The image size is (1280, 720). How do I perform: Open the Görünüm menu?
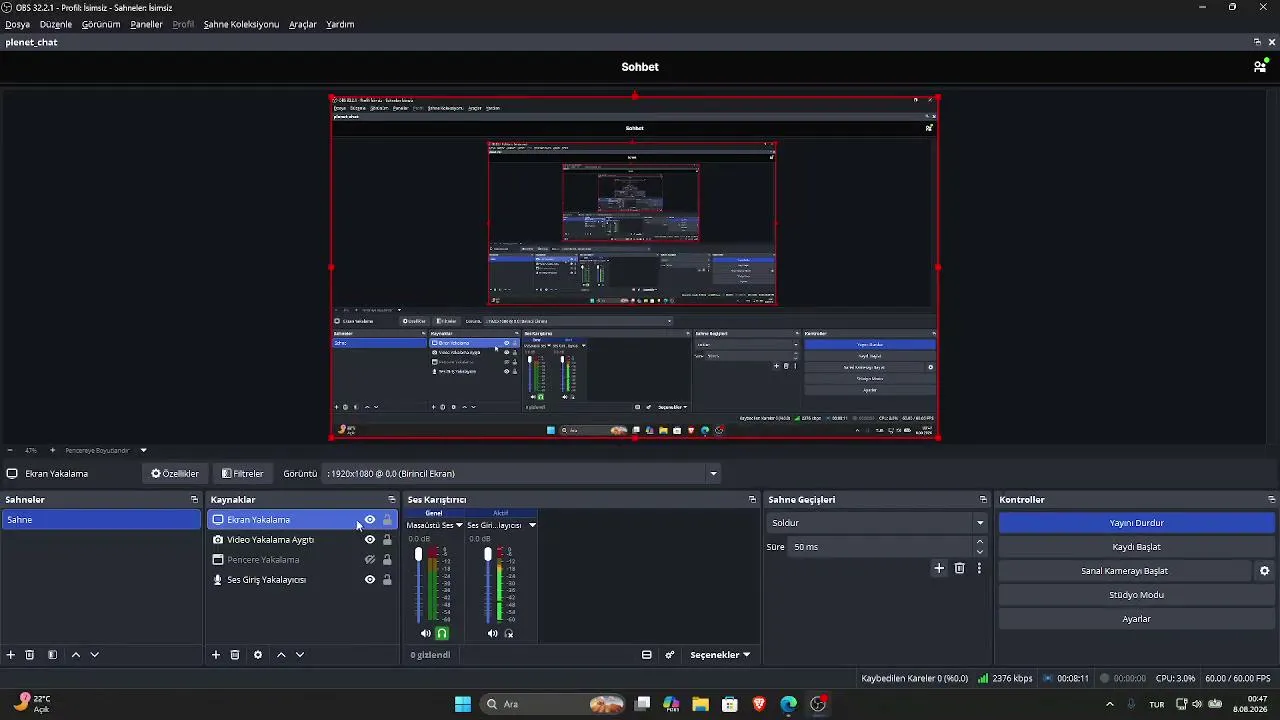pos(101,24)
